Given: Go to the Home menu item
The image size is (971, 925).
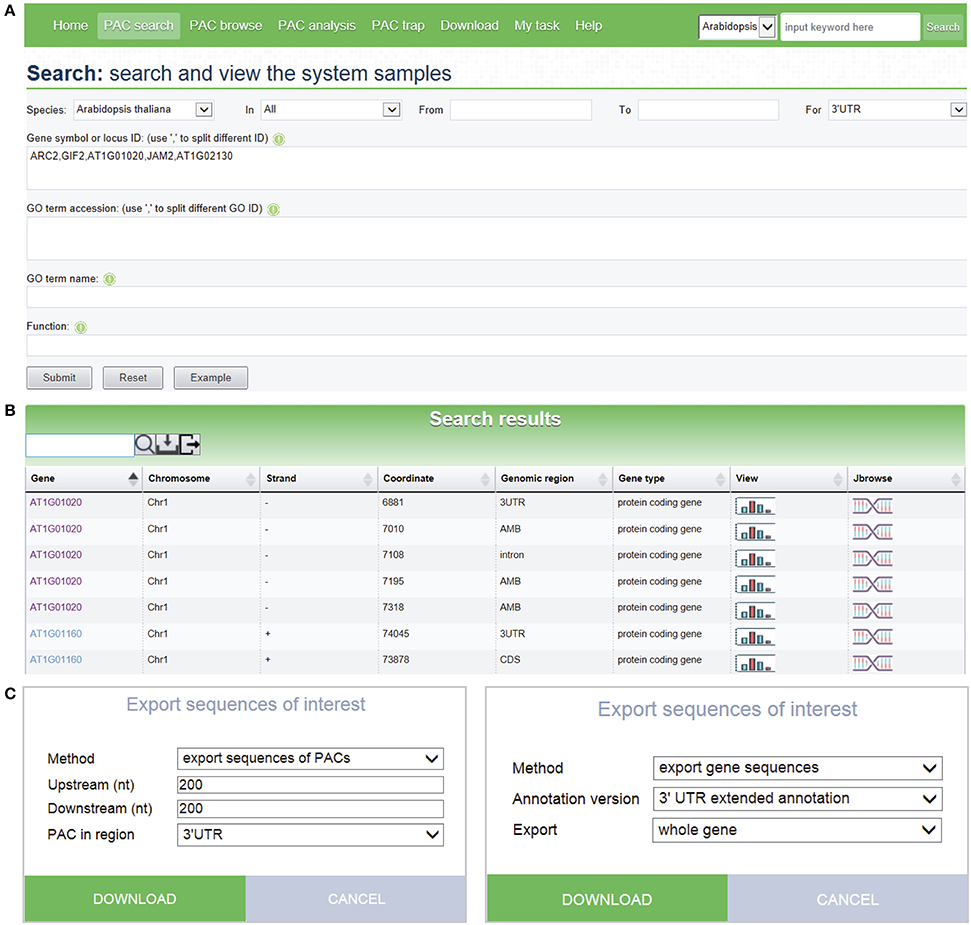Looking at the screenshot, I should 71,26.
